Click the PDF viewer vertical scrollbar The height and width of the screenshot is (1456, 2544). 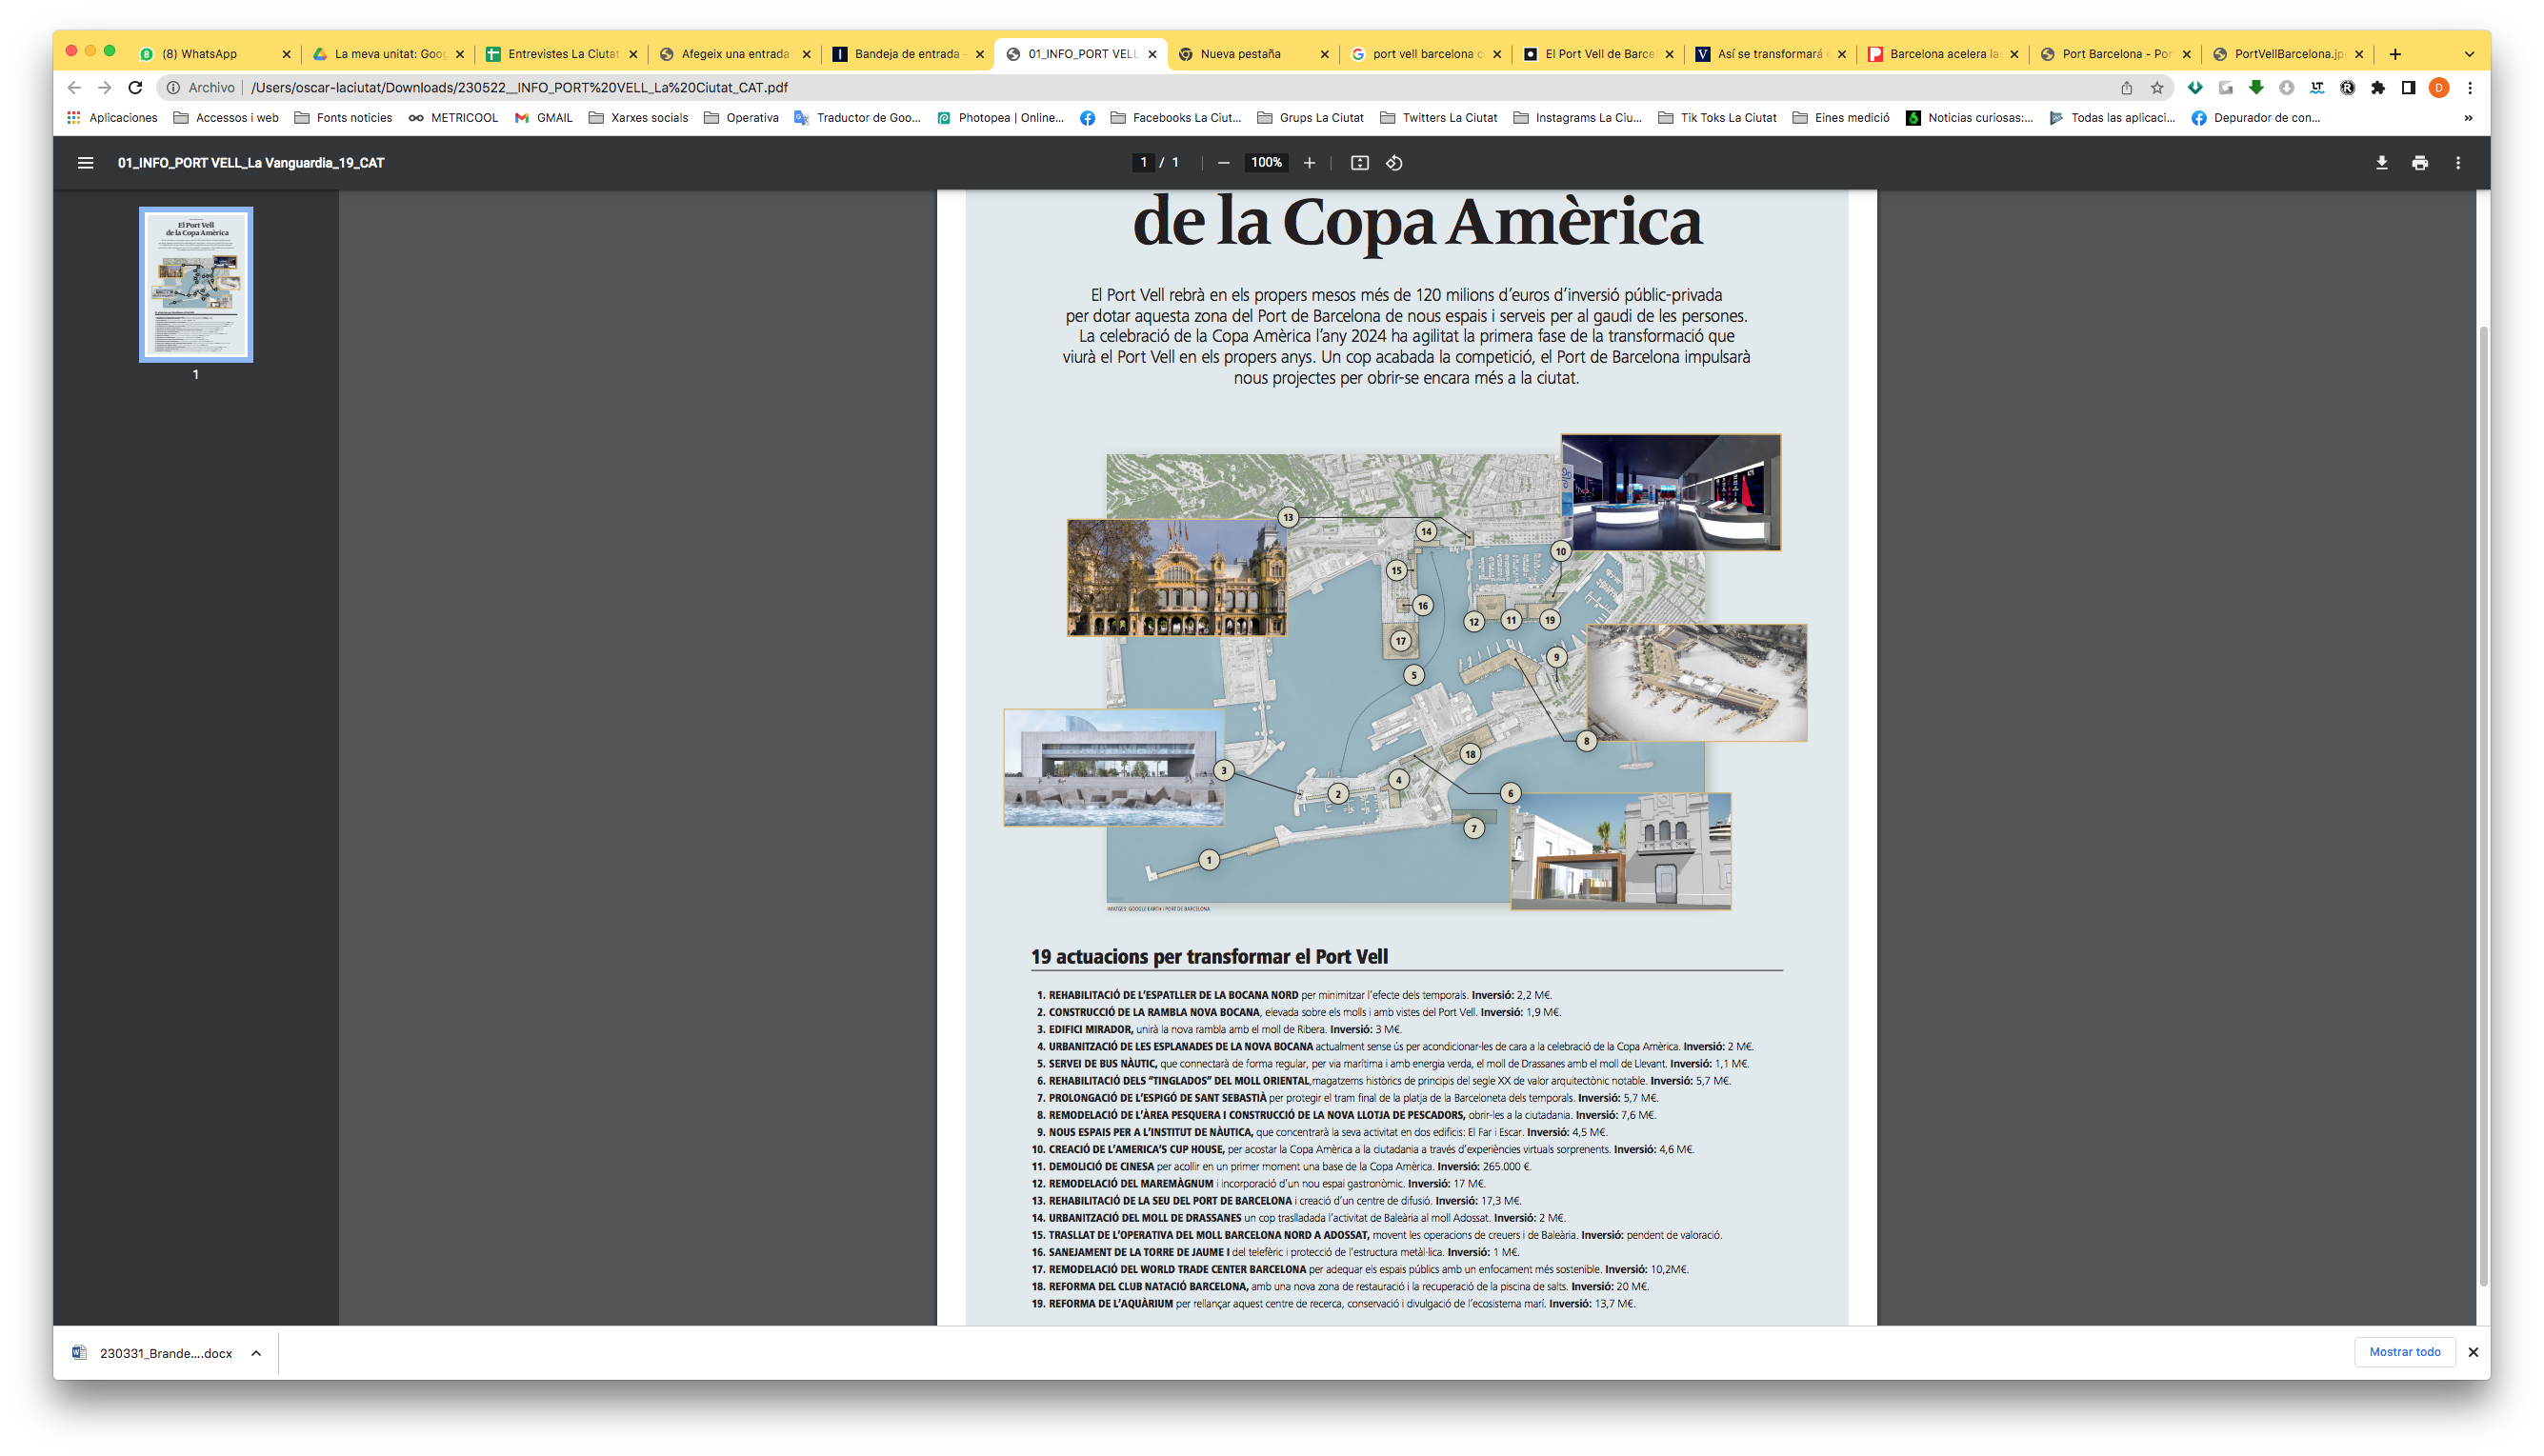coord(2483,806)
